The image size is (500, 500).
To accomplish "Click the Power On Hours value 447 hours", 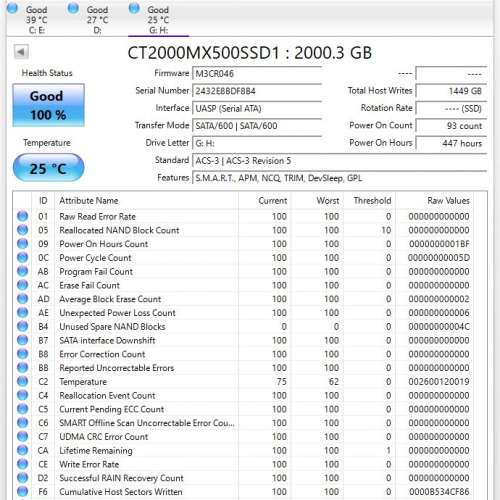I will [451, 143].
